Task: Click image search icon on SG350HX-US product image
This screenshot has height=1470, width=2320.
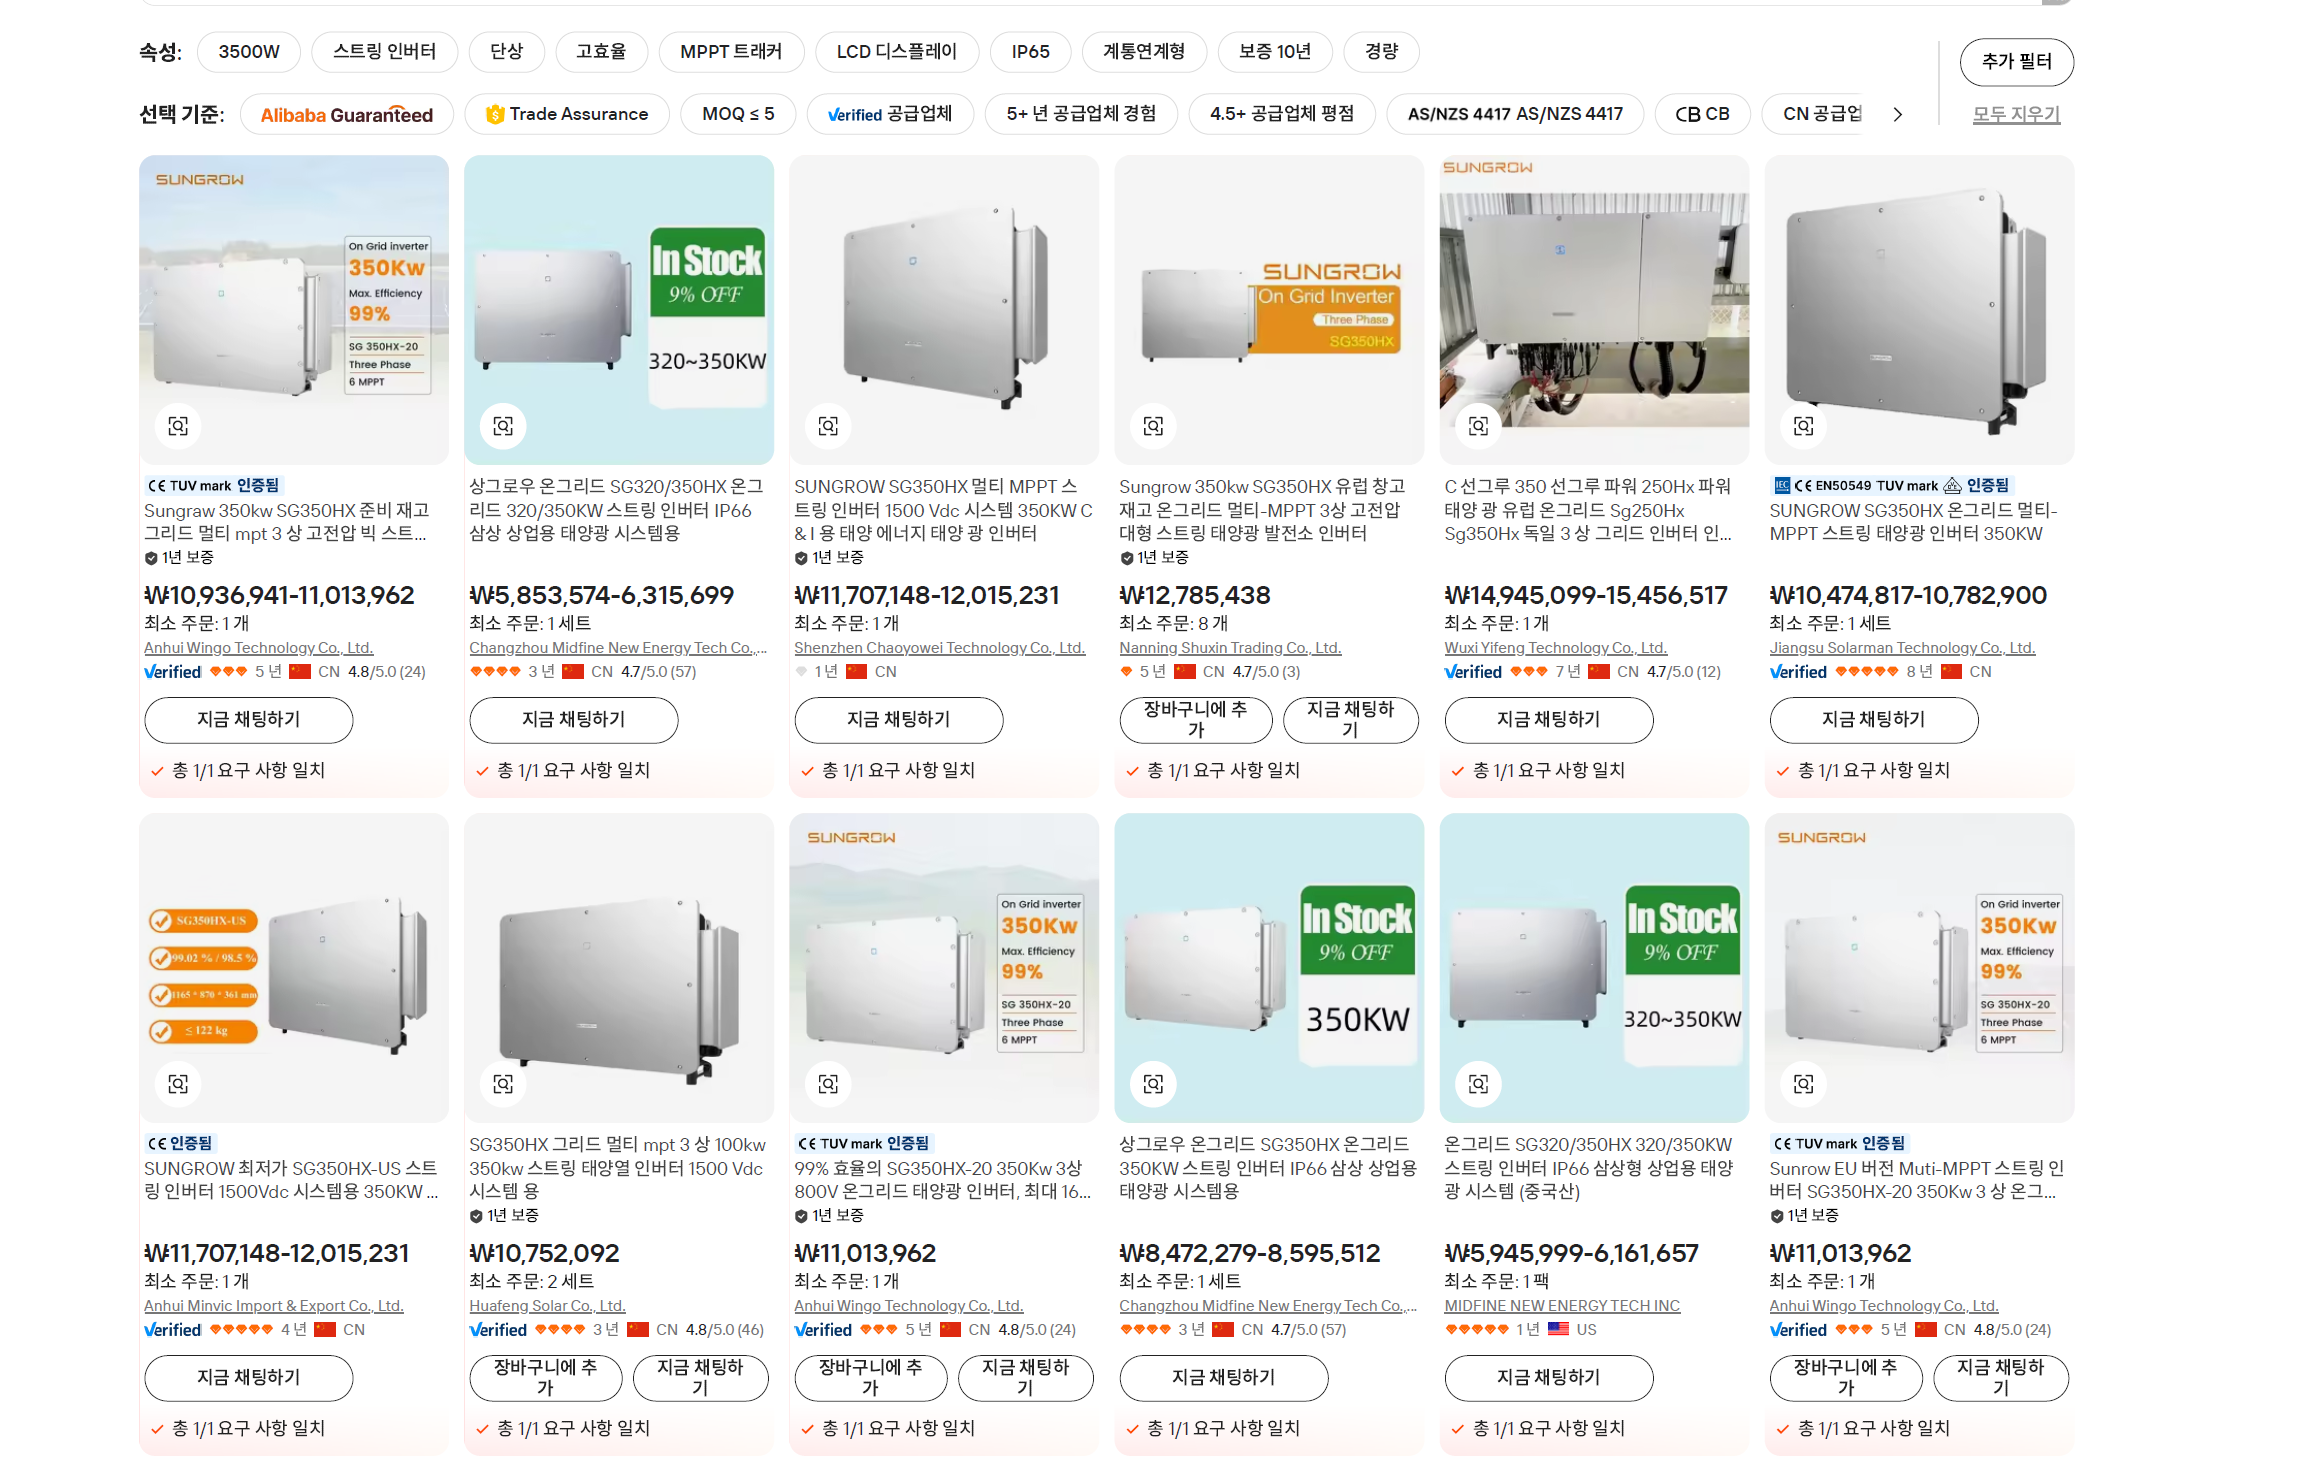Action: 178,1084
